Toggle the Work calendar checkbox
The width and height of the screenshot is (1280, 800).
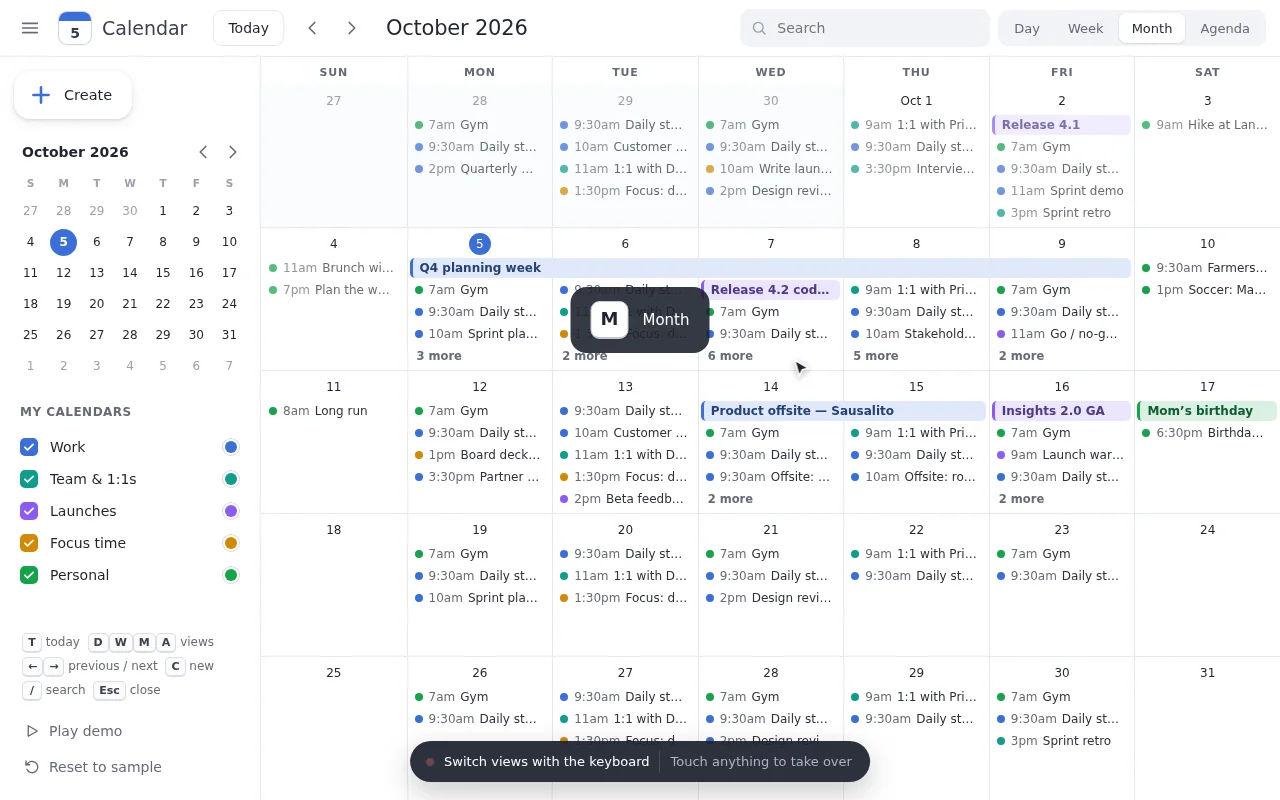tap(29, 447)
